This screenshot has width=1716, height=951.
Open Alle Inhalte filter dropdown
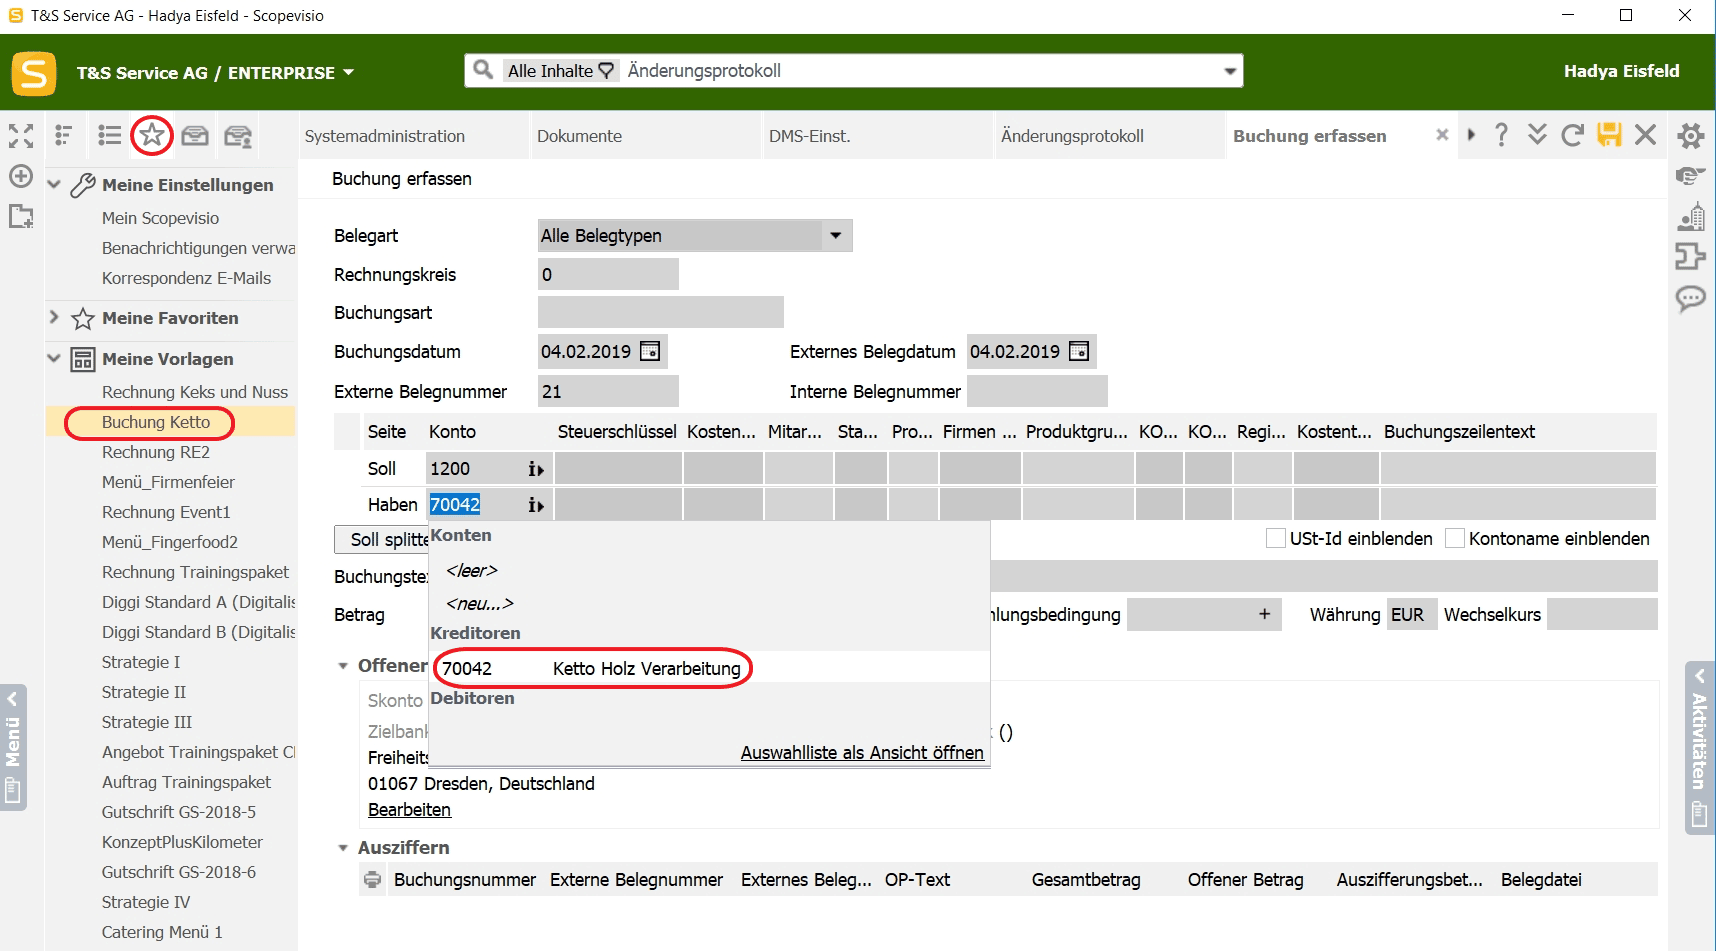[x=560, y=71]
